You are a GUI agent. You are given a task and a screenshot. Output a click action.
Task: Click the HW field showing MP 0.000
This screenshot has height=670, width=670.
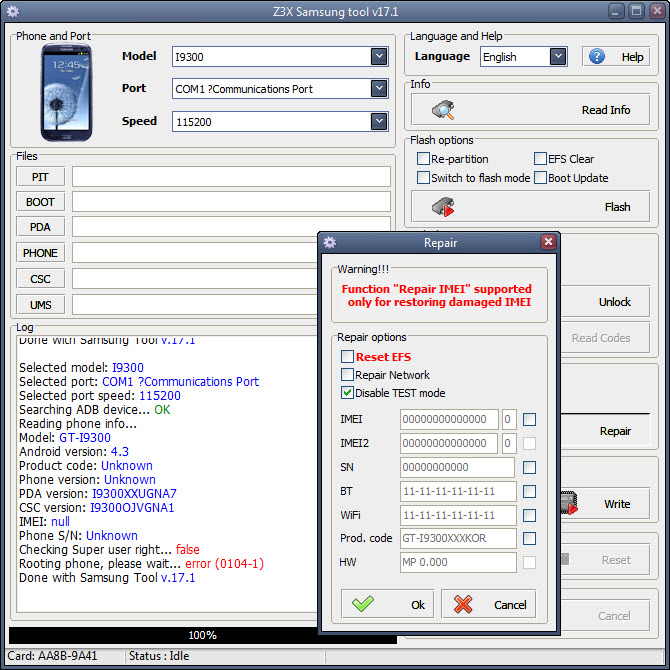point(458,562)
